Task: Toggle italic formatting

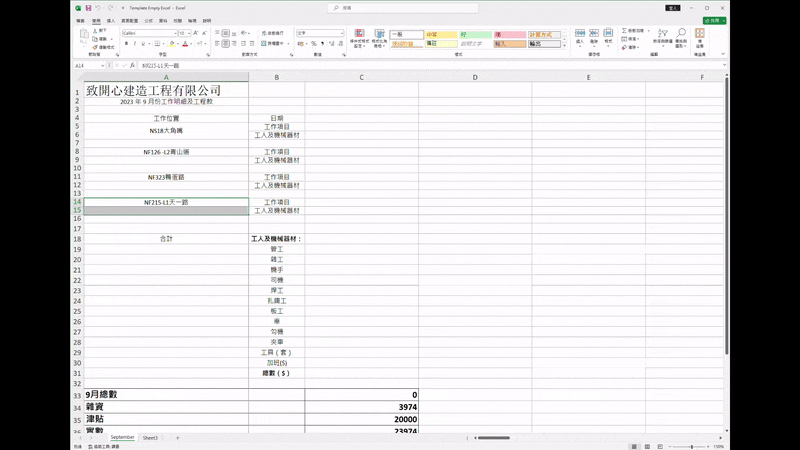Action: click(x=135, y=44)
